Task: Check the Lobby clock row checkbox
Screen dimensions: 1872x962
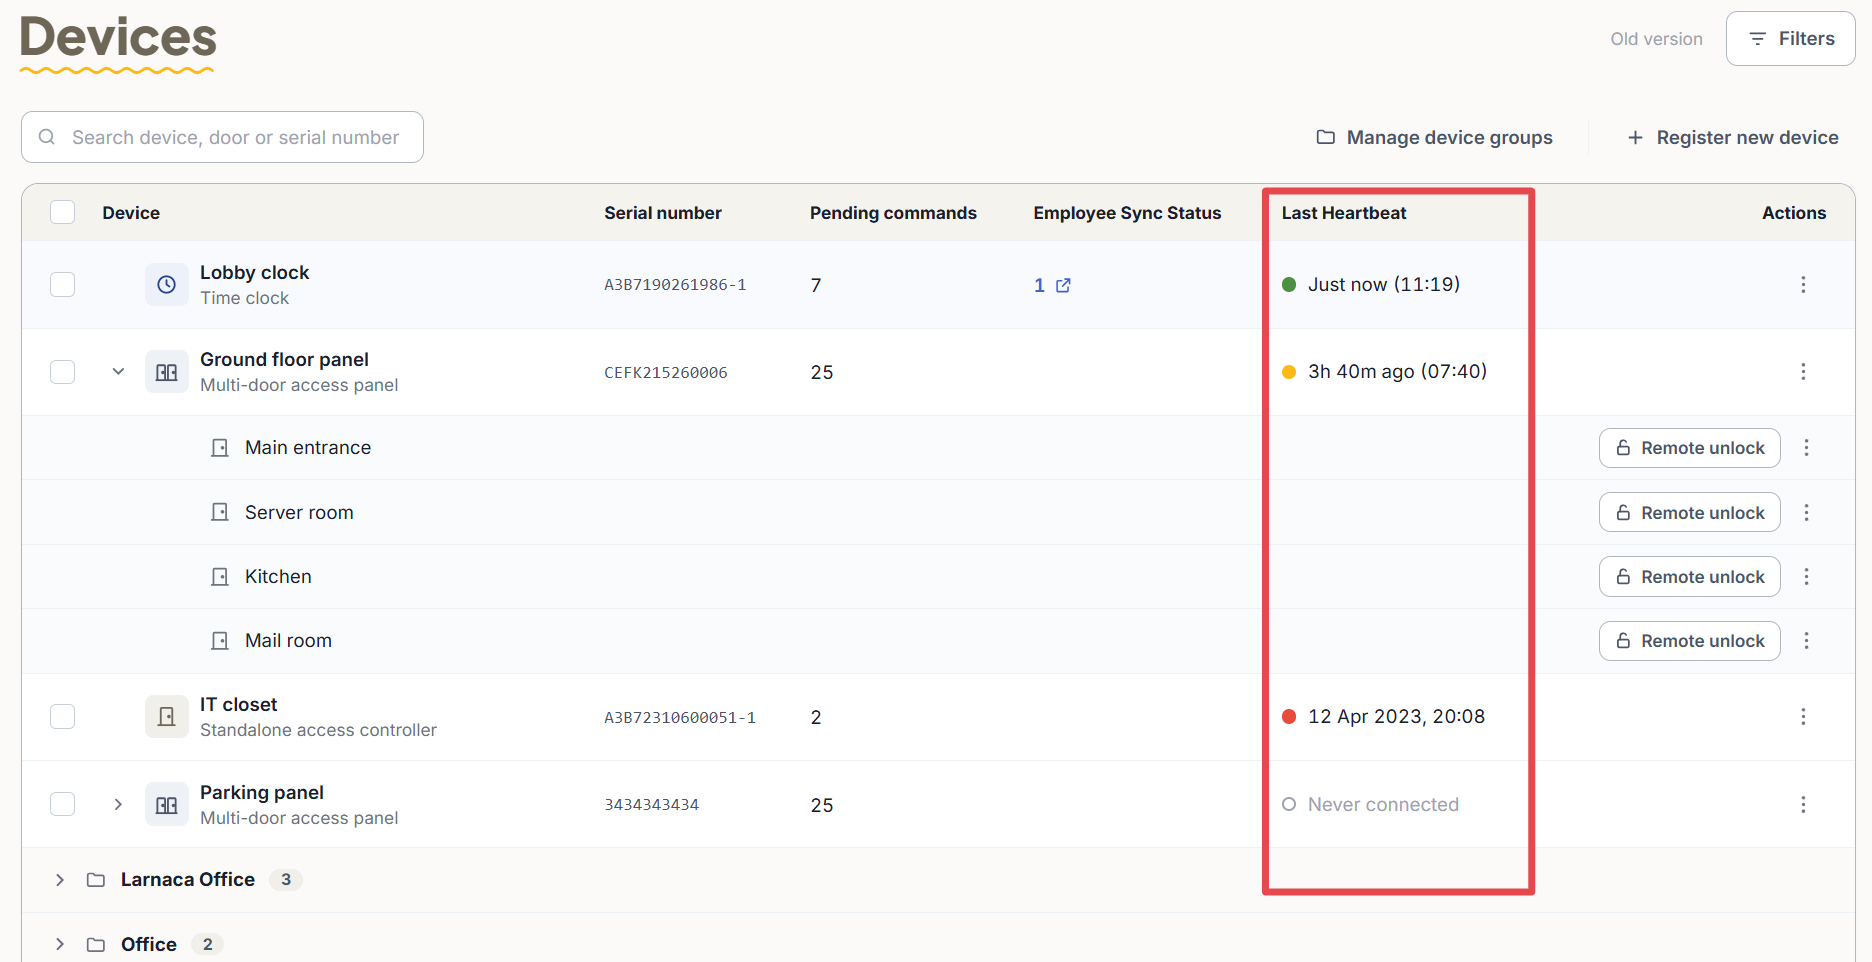Action: pyautogui.click(x=63, y=285)
